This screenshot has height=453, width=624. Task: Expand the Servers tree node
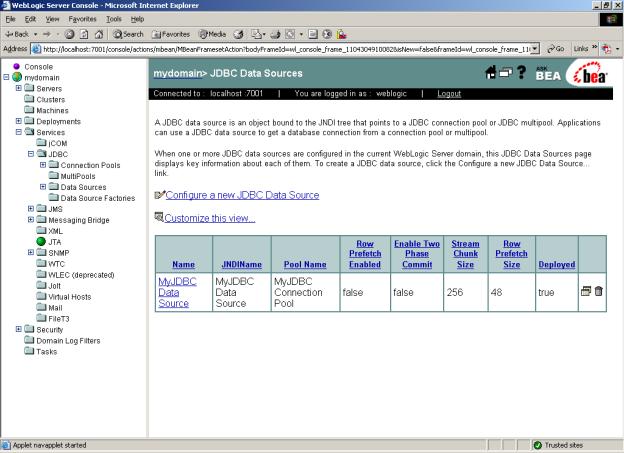19,88
